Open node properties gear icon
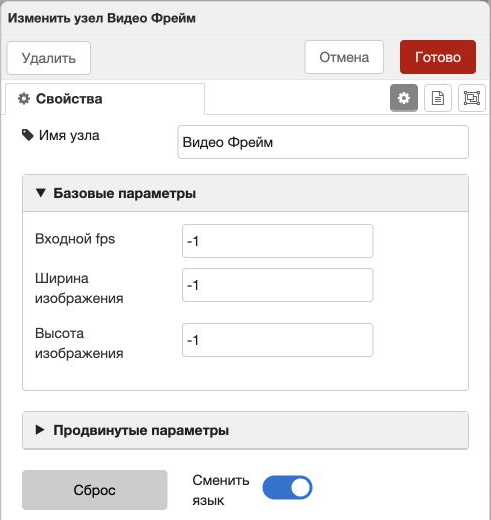The height and width of the screenshot is (520, 491). 404,98
